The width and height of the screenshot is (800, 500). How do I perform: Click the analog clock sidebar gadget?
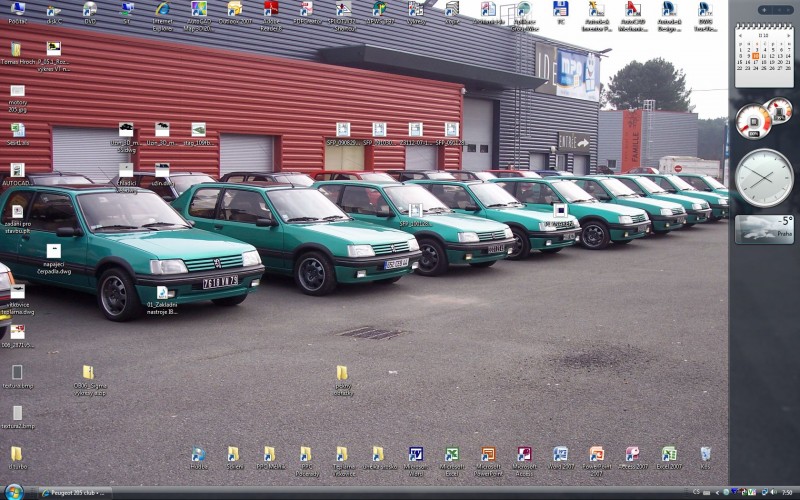[764, 177]
